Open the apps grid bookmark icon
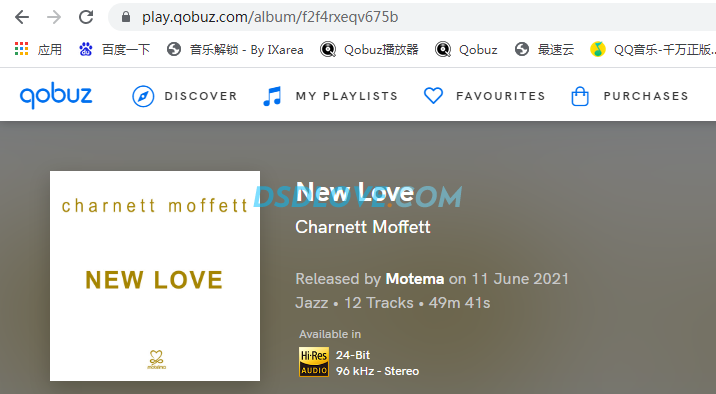Image resolution: width=716 pixels, height=394 pixels. click(x=21, y=49)
